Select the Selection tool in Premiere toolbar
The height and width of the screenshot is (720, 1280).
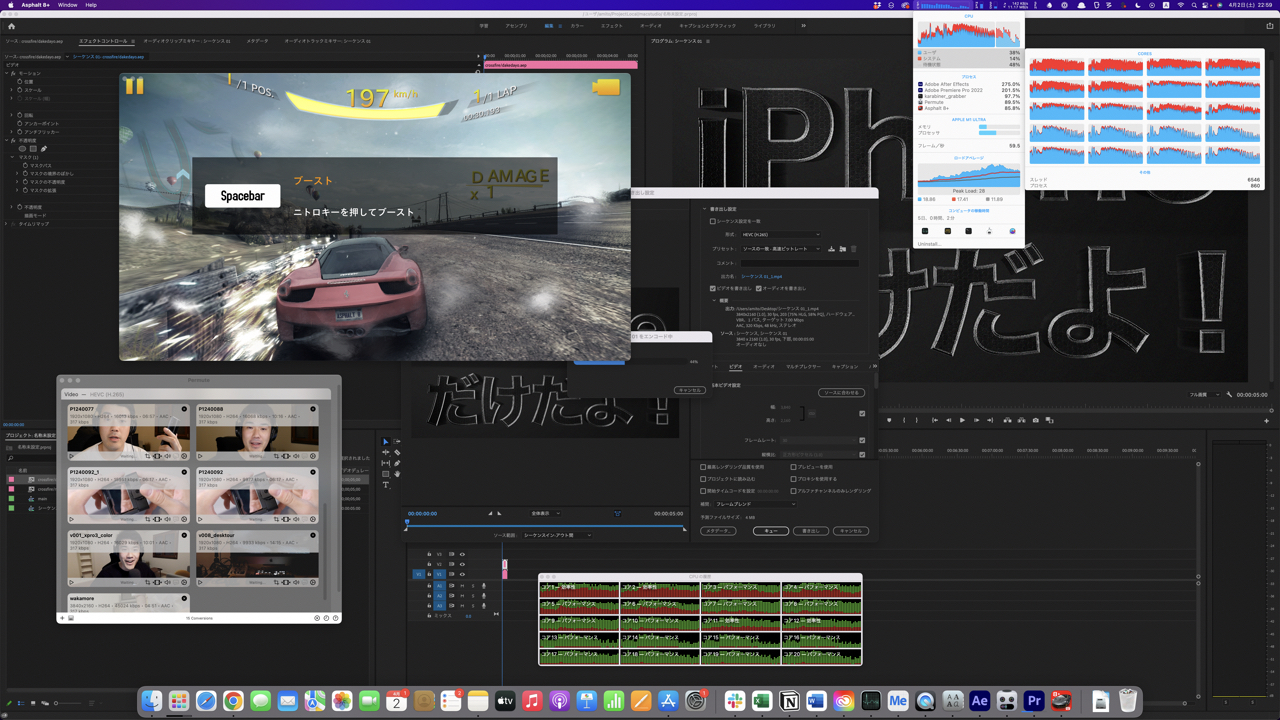click(385, 441)
